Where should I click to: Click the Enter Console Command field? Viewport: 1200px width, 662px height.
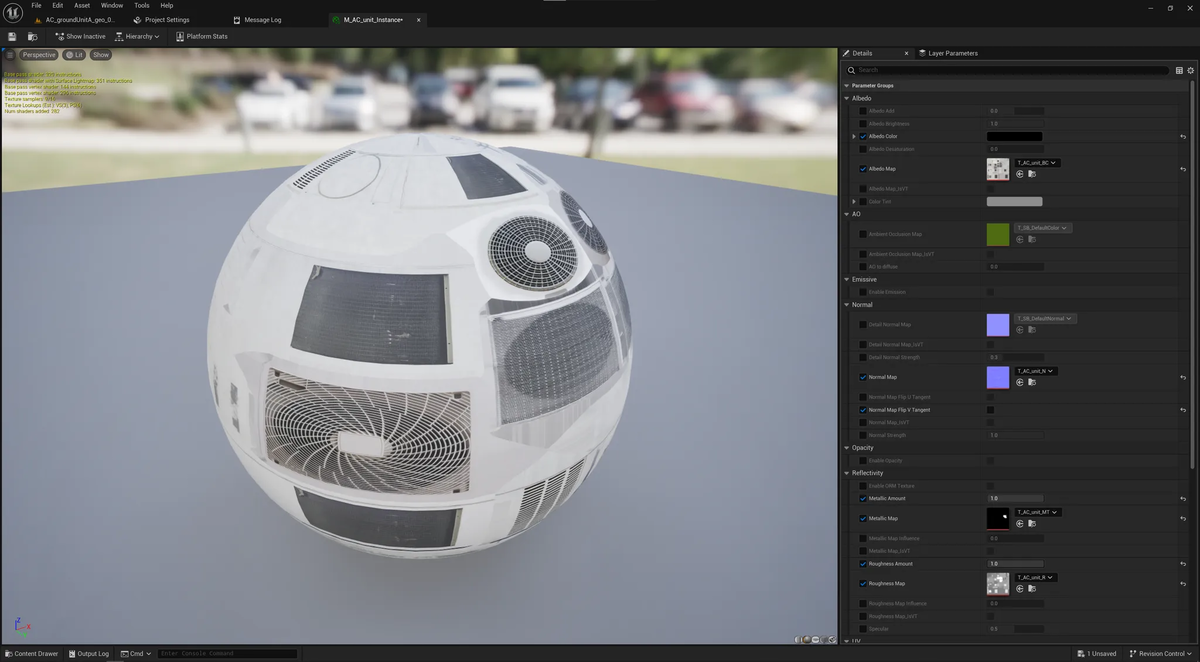point(227,654)
